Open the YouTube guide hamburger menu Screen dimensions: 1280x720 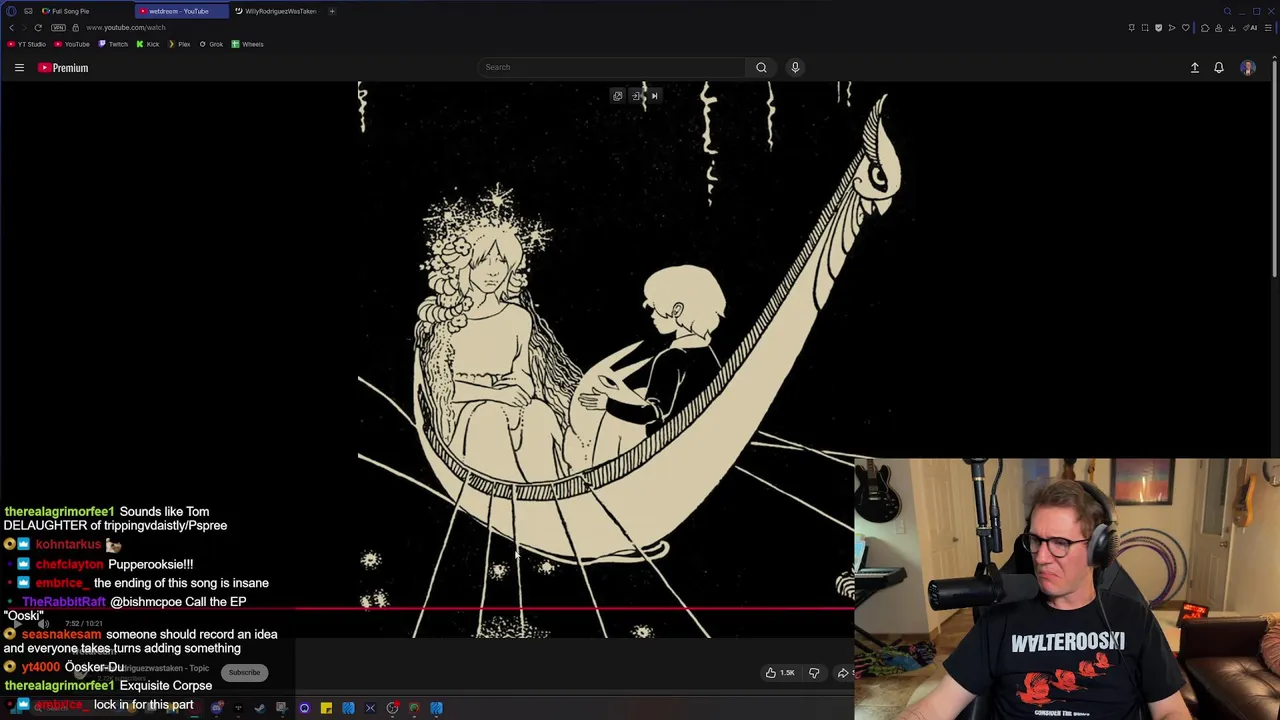click(19, 67)
